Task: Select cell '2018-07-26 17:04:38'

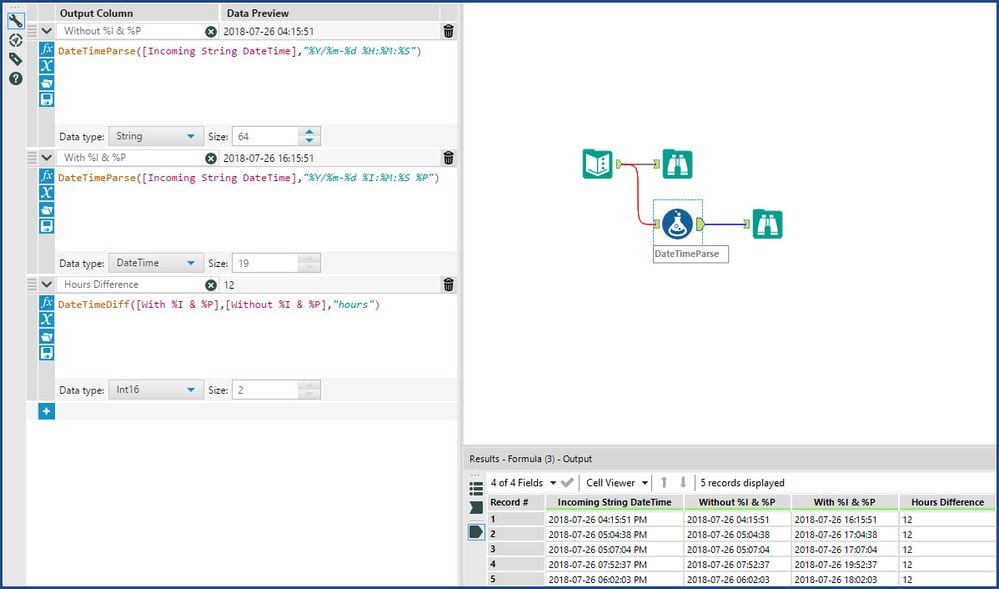Action: (845, 535)
